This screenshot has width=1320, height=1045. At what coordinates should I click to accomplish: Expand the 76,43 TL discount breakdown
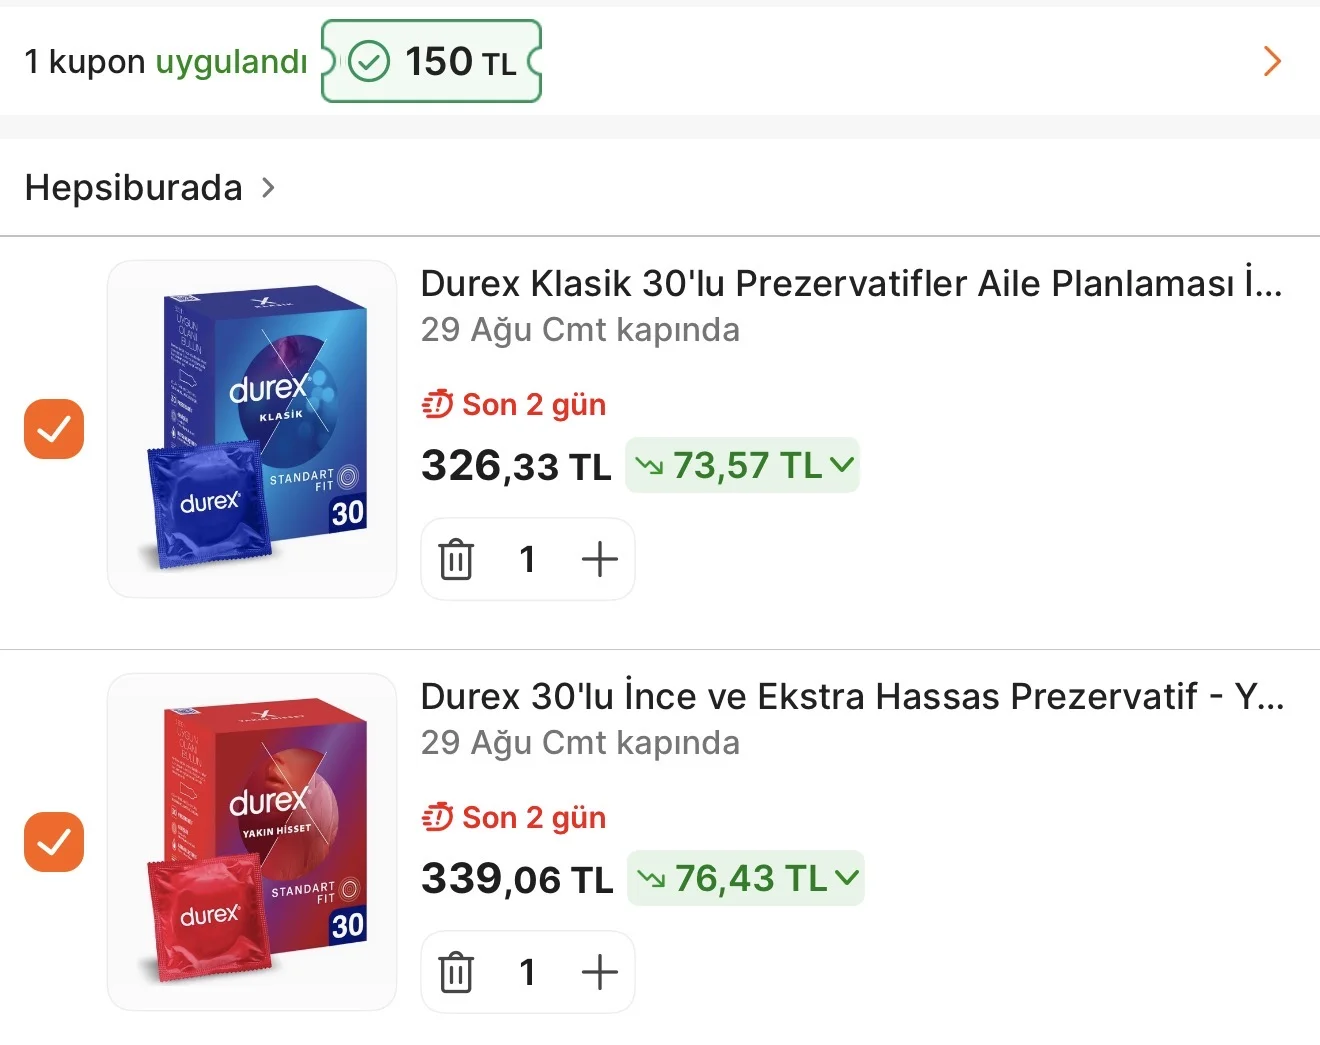(745, 878)
